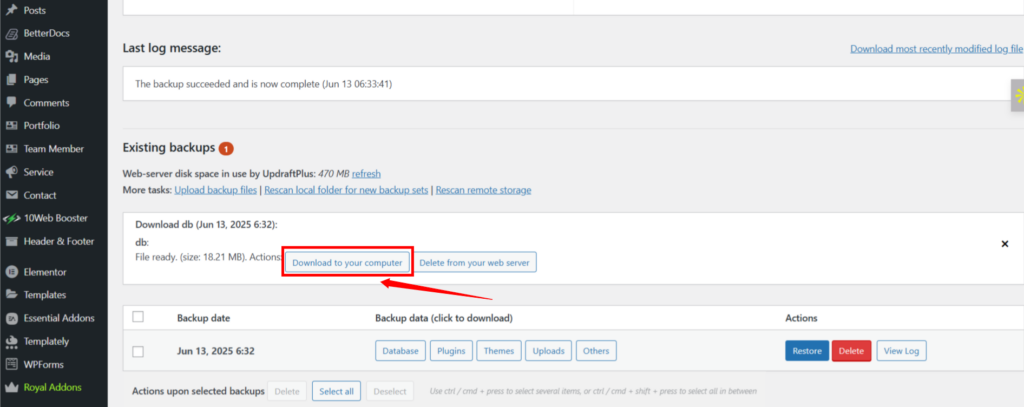Download the Database backup file
1024x407 pixels.
(400, 351)
